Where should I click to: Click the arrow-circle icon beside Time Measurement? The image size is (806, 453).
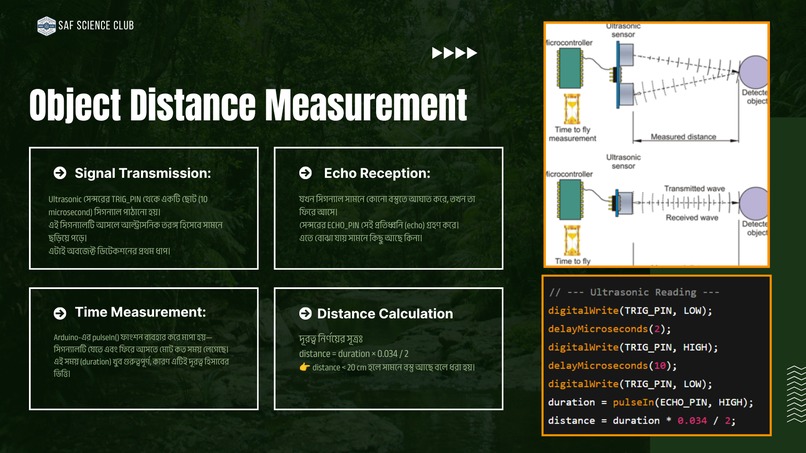pyautogui.click(x=60, y=313)
